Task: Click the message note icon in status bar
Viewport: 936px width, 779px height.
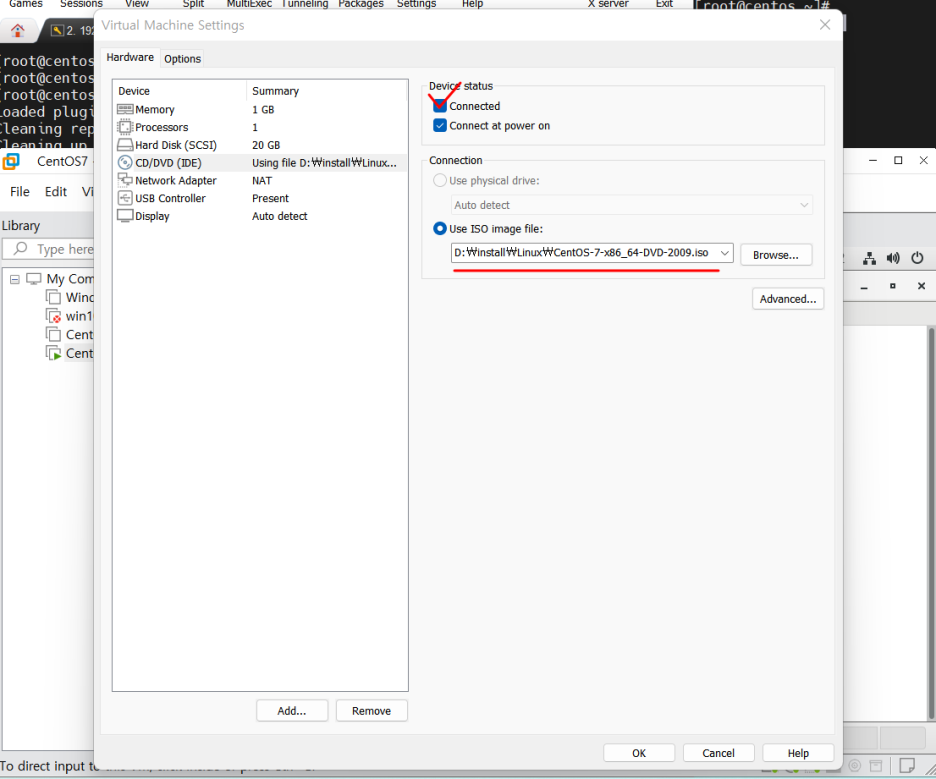Action: click(907, 765)
